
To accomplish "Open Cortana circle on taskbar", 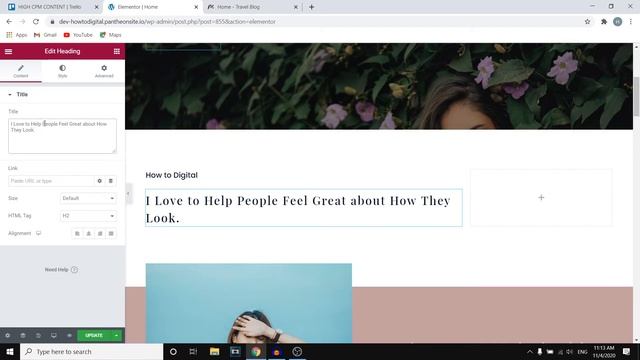I will (173, 351).
